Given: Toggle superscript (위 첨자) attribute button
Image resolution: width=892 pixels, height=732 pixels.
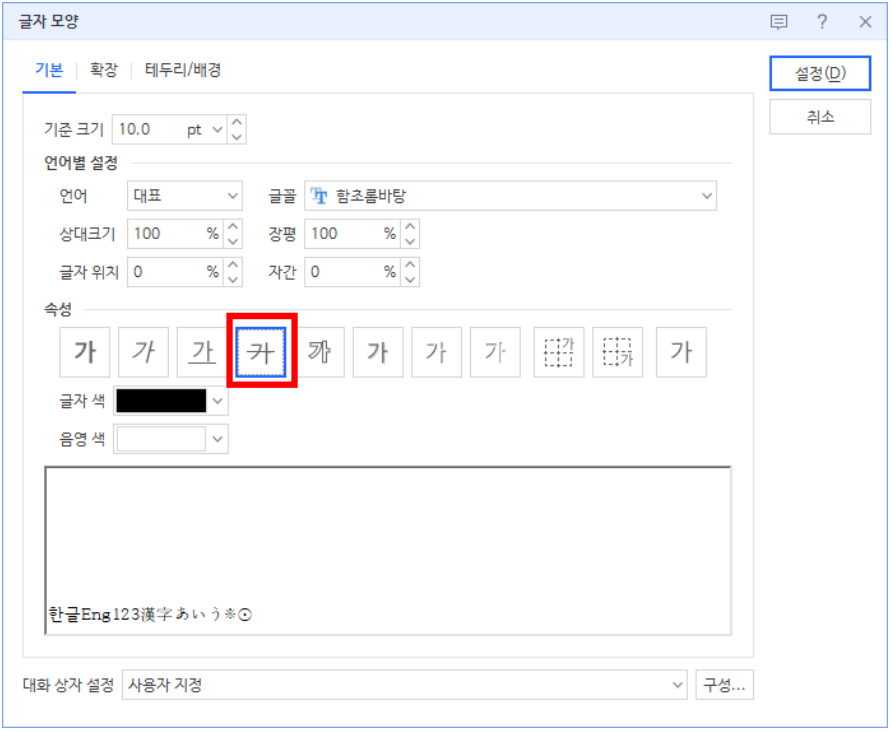Looking at the screenshot, I should 559,352.
